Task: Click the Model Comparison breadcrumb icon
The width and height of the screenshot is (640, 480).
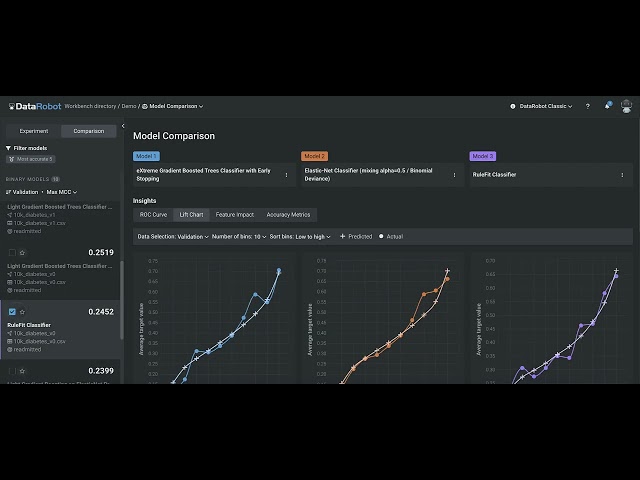Action: pos(144,106)
